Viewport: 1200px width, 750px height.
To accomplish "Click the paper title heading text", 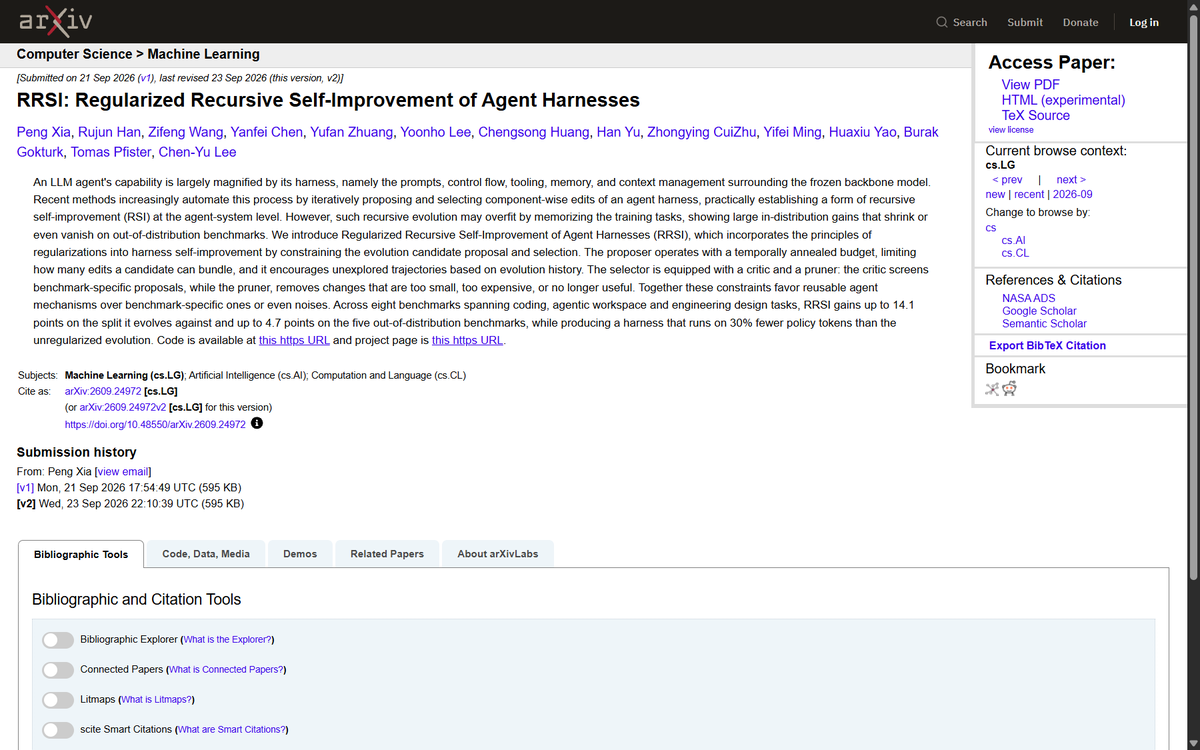I will 328,100.
